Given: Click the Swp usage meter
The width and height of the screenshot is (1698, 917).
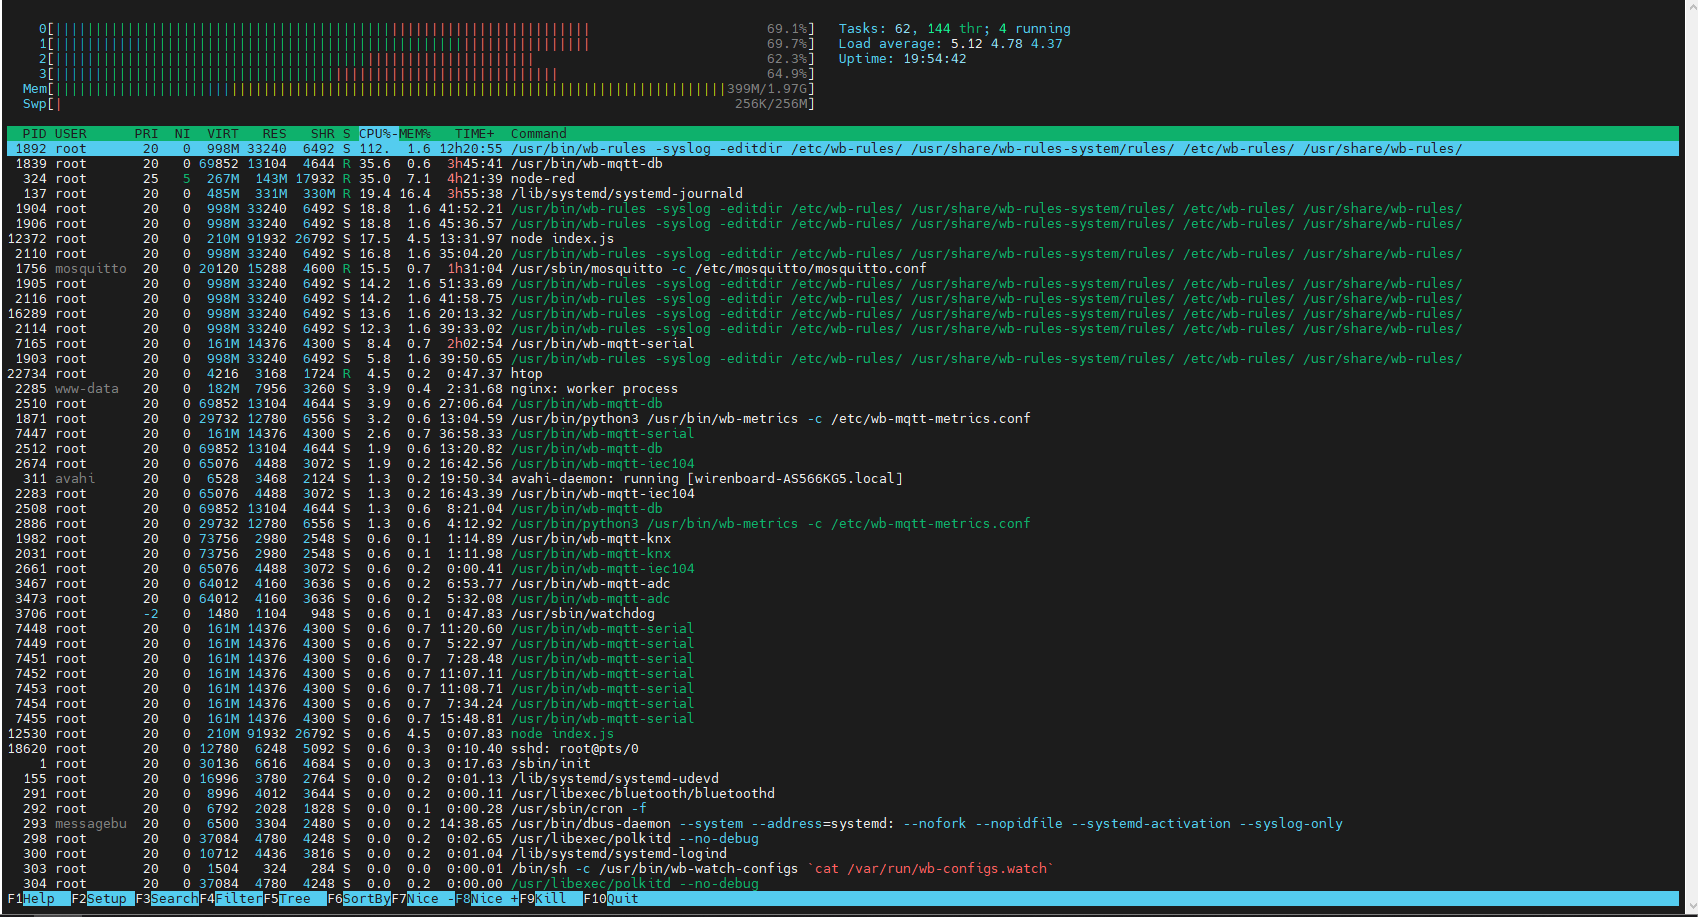Looking at the screenshot, I should pyautogui.click(x=419, y=104).
